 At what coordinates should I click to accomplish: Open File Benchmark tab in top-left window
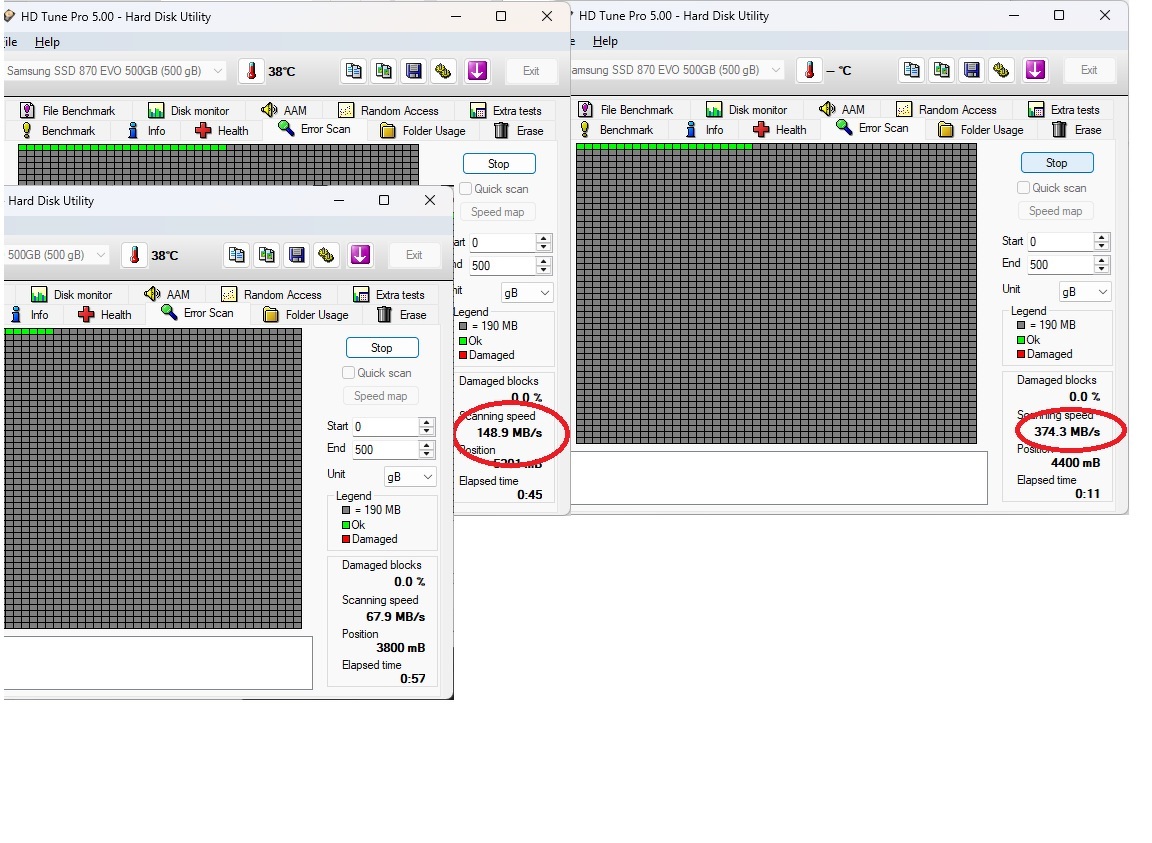pos(68,110)
